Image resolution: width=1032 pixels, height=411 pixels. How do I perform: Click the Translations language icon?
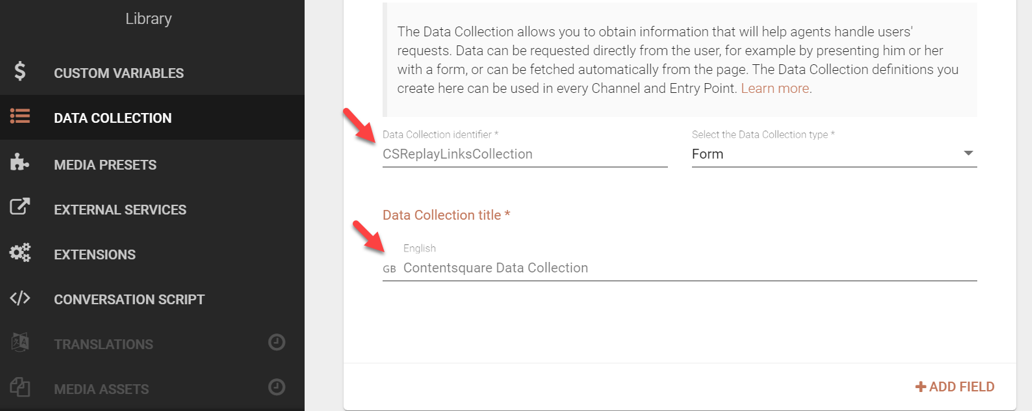click(20, 343)
